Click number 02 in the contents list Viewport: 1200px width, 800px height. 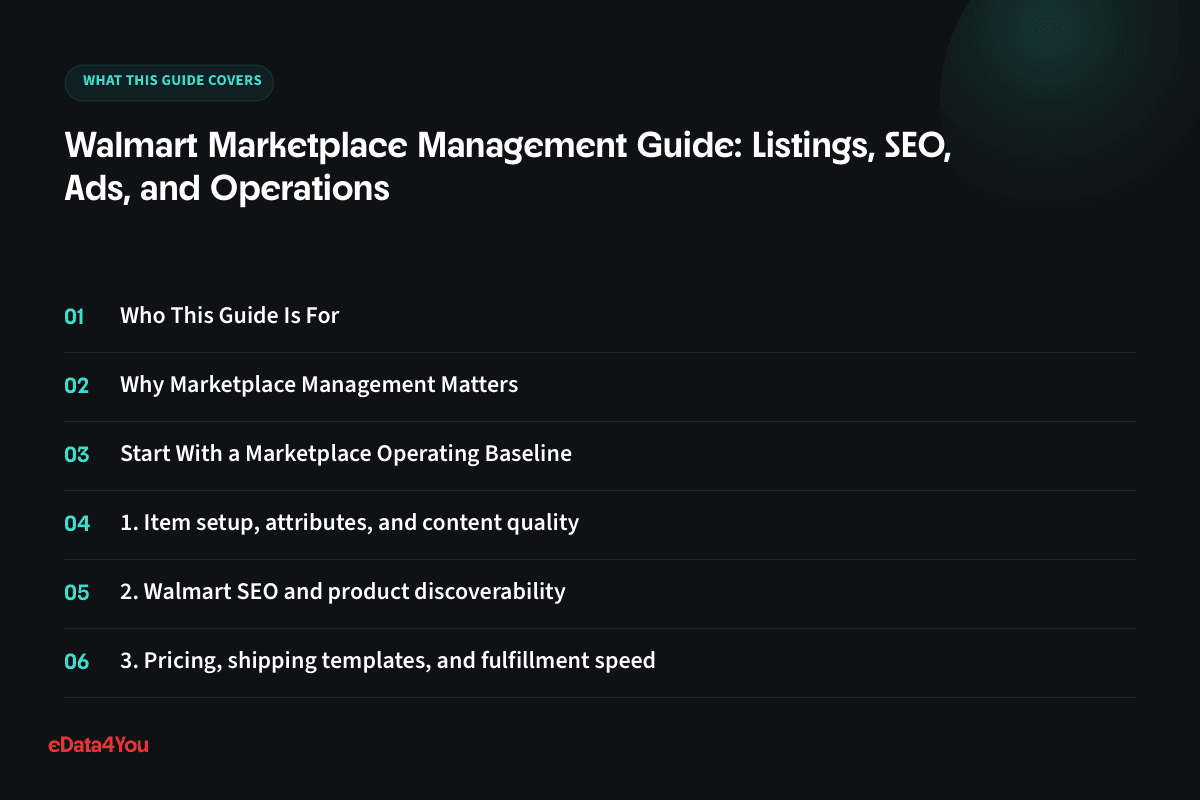point(77,386)
